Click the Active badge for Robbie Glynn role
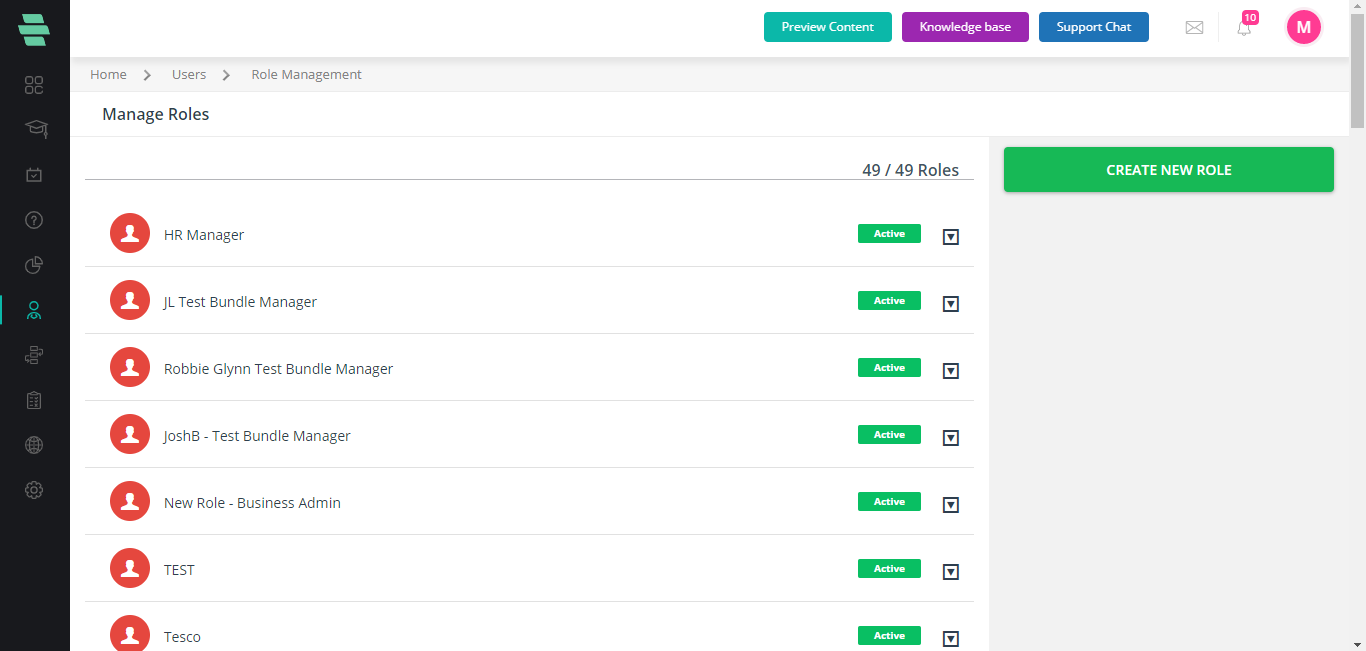1366x651 pixels. pyautogui.click(x=889, y=368)
